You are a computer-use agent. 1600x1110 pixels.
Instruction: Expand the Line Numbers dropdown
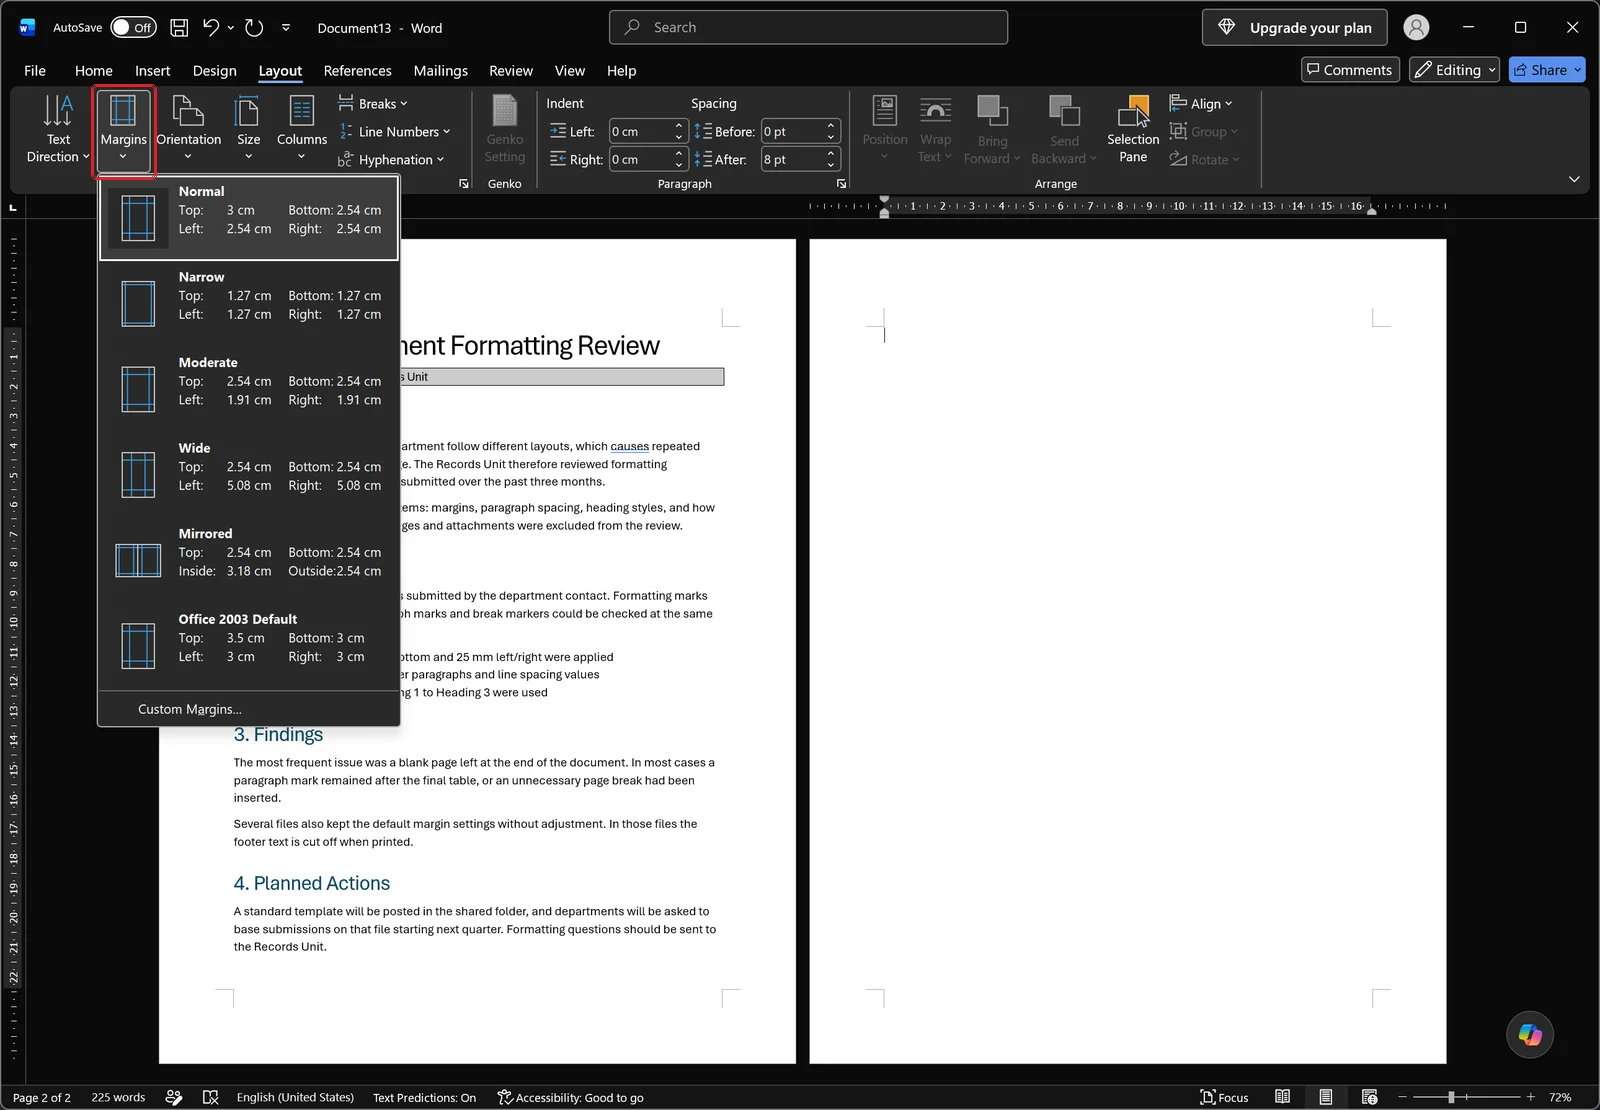[x=395, y=132]
